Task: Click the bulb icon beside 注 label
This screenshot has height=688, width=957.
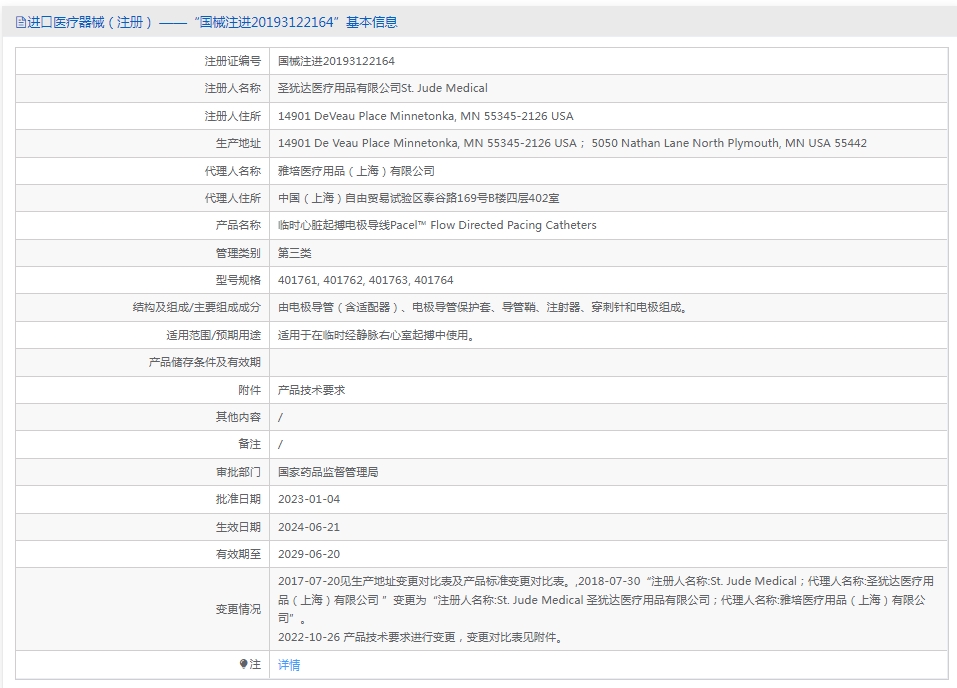Action: (x=244, y=664)
